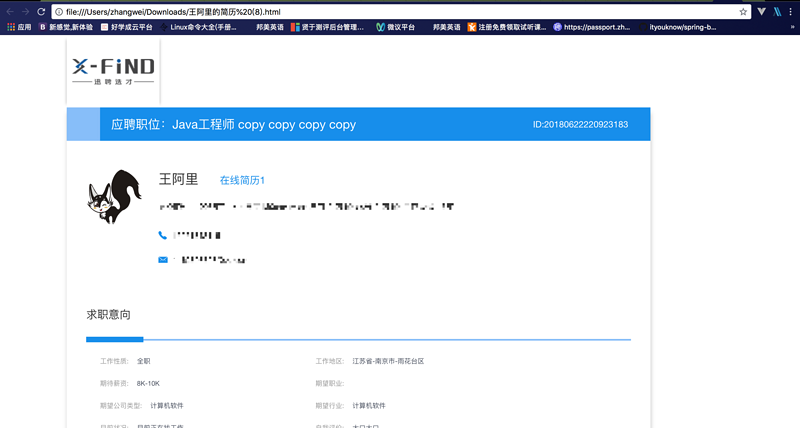
Task: Open the 微议平台 bookmark
Action: pos(395,27)
